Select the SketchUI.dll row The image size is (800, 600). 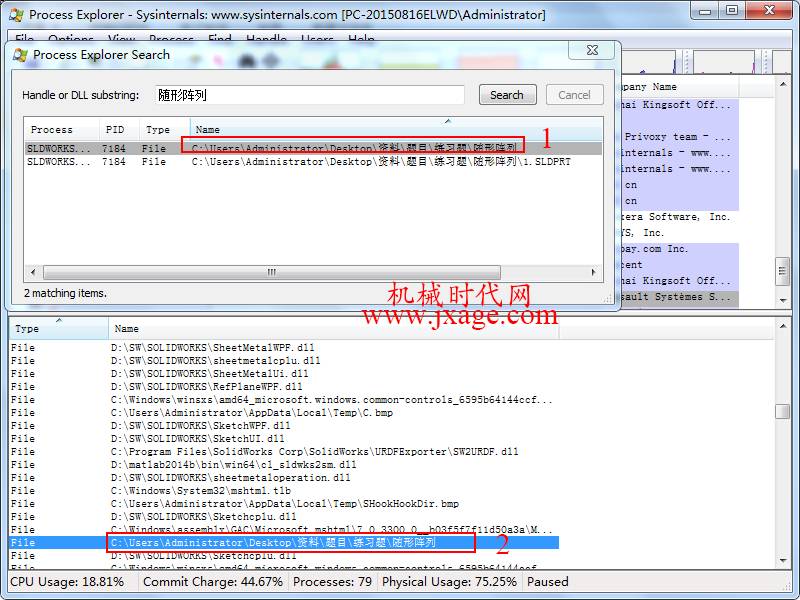tap(284, 438)
